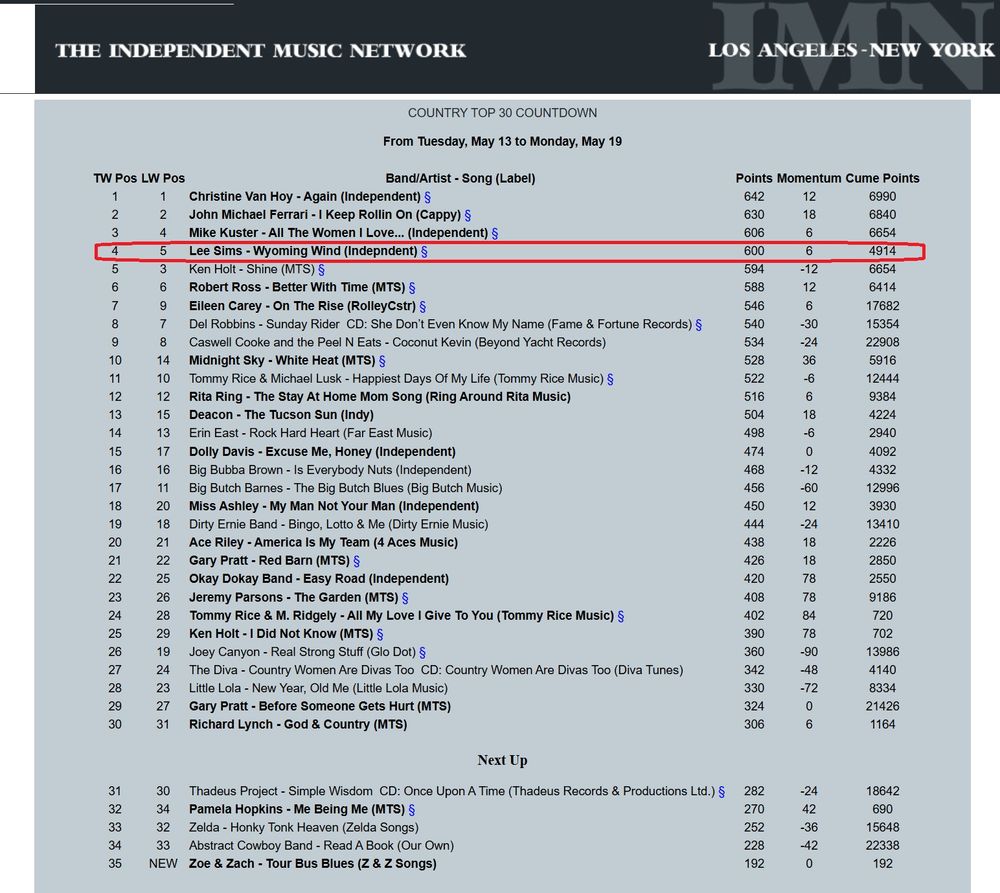
Task: Click the Points column header
Action: coord(754,178)
